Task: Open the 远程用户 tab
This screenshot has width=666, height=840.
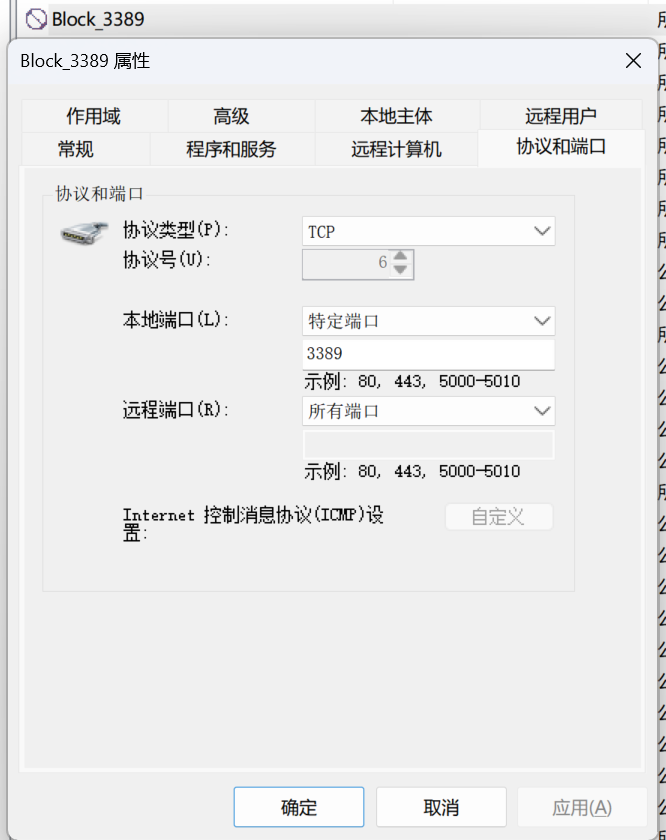Action: [x=561, y=116]
